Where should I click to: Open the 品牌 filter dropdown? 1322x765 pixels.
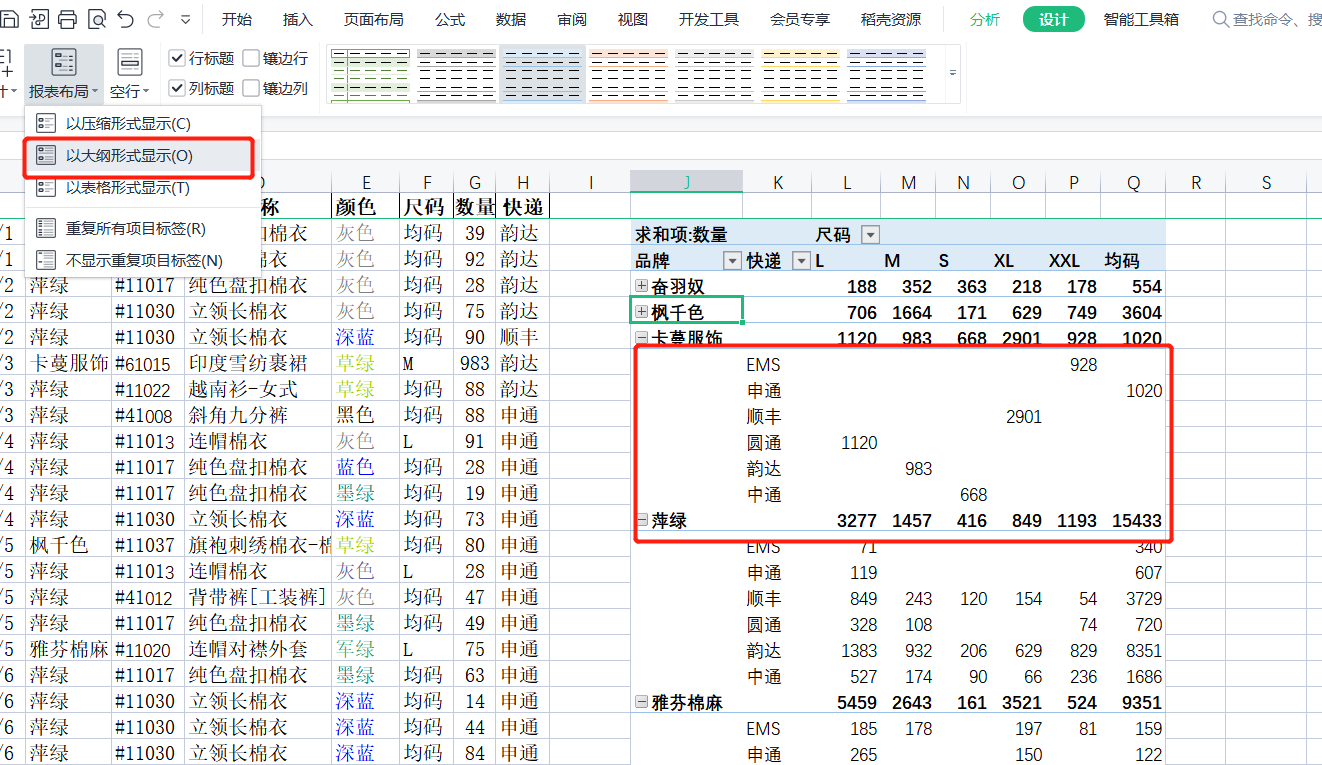732,261
